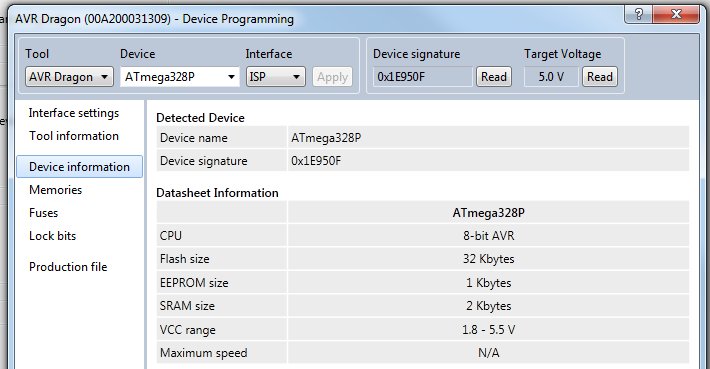Click the disabled Apply button

(332, 77)
